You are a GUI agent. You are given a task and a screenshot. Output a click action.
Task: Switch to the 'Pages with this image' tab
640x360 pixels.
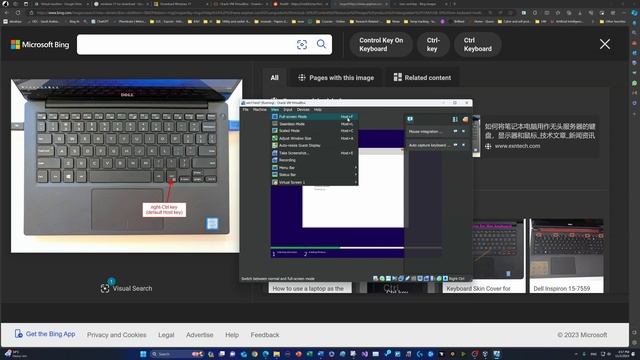[336, 78]
